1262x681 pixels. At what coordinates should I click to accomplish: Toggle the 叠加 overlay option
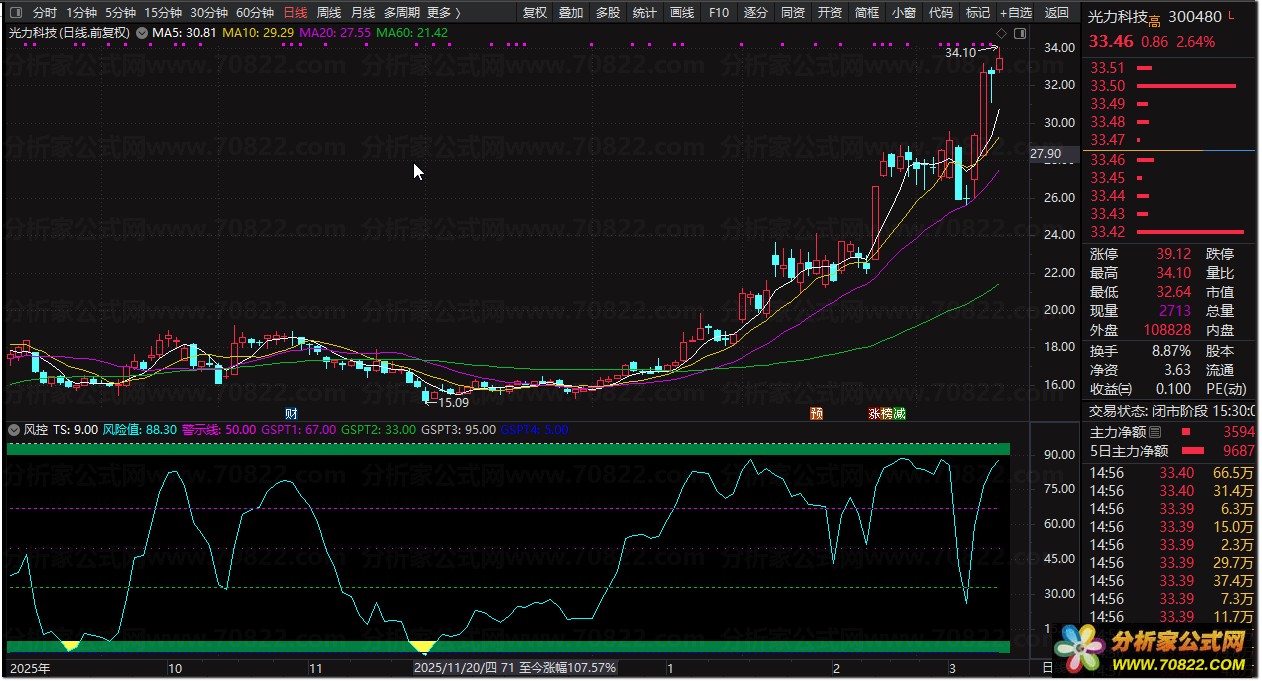[571, 13]
